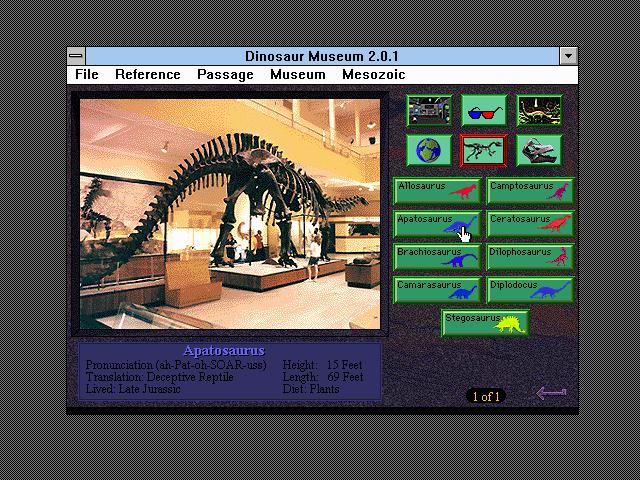The width and height of the screenshot is (640, 480).
Task: Open the Mesozoic menu
Action: click(x=373, y=75)
